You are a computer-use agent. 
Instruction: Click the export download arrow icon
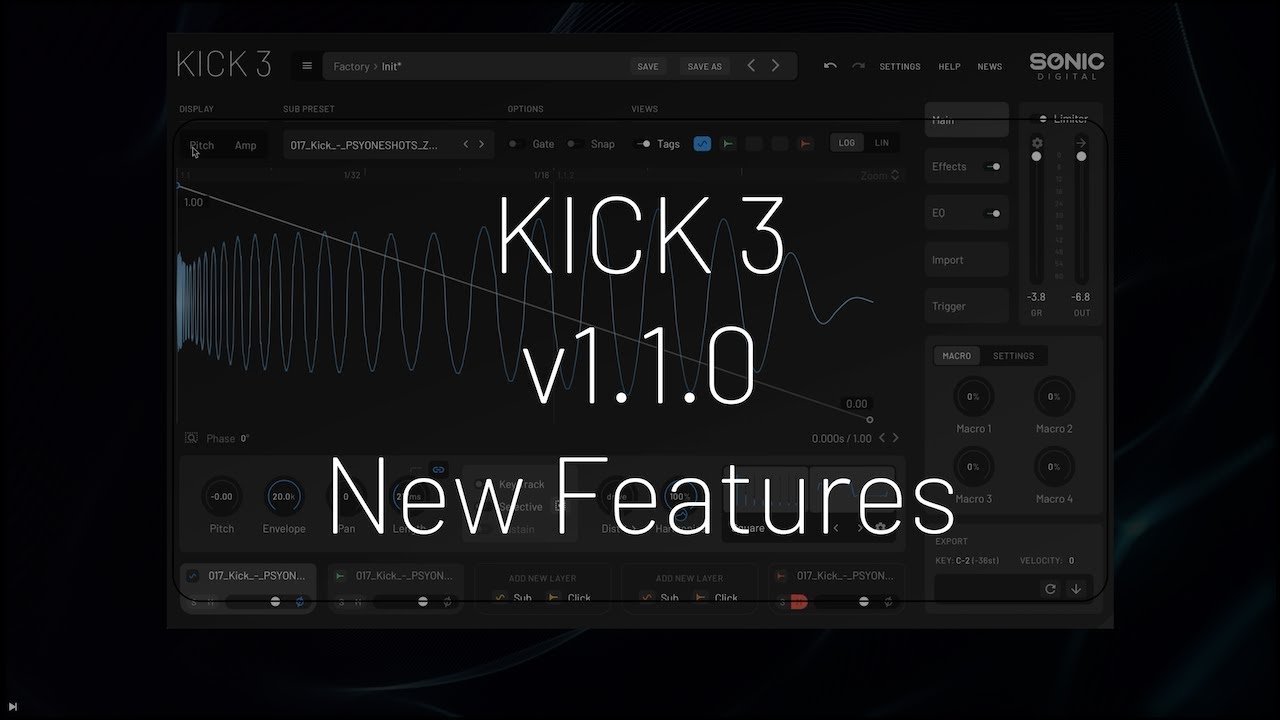pos(1076,589)
